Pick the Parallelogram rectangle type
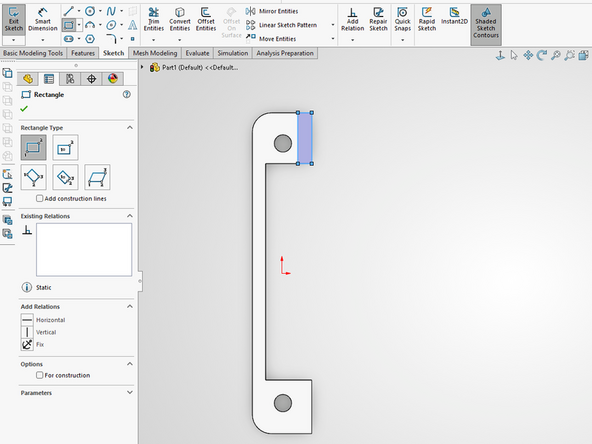The height and width of the screenshot is (444, 592). click(x=97, y=177)
